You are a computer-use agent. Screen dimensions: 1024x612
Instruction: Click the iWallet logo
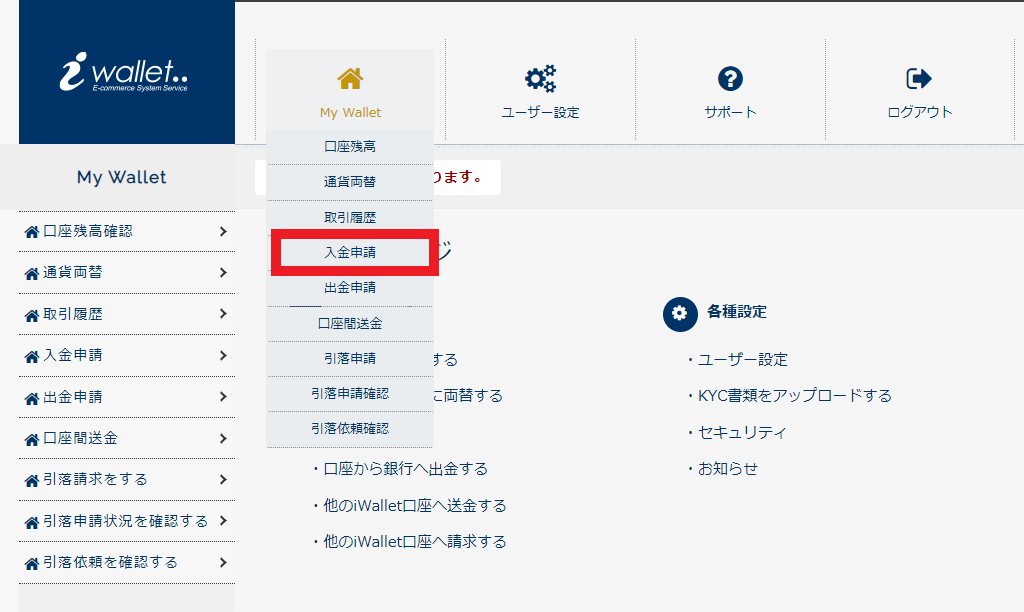click(124, 72)
